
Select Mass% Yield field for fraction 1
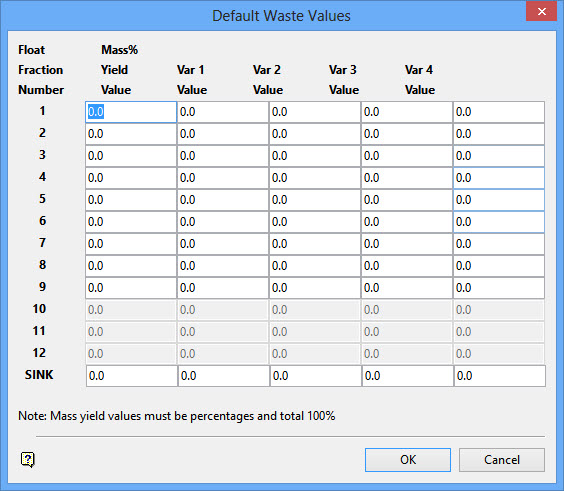[x=131, y=112]
